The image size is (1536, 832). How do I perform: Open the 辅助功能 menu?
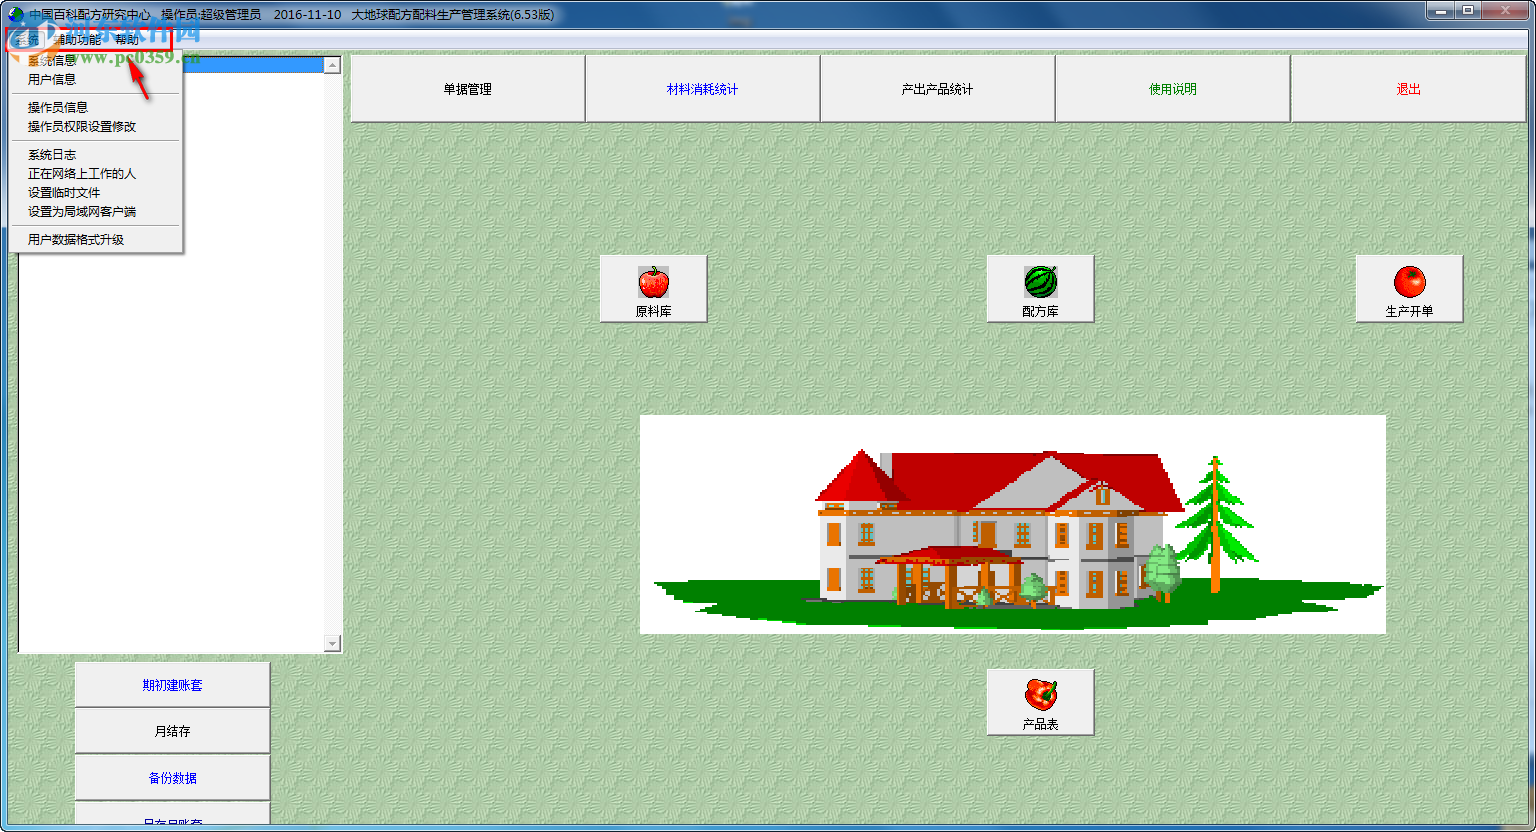77,40
